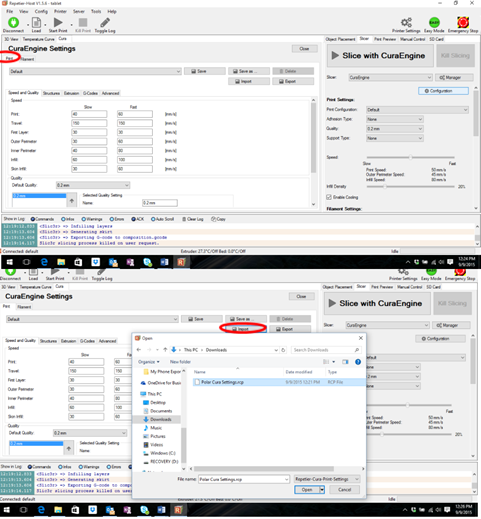Open Skype from the upper taskbar

click(x=147, y=262)
